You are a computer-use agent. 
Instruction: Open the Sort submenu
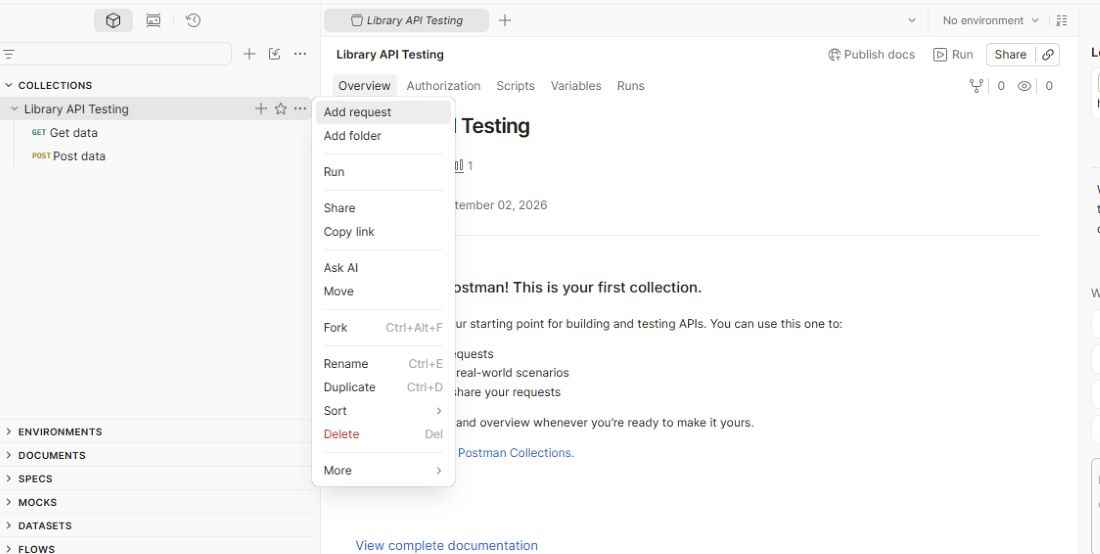[383, 411]
